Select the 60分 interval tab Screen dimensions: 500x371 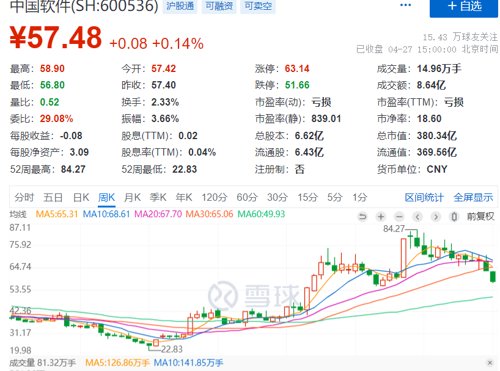pos(247,197)
